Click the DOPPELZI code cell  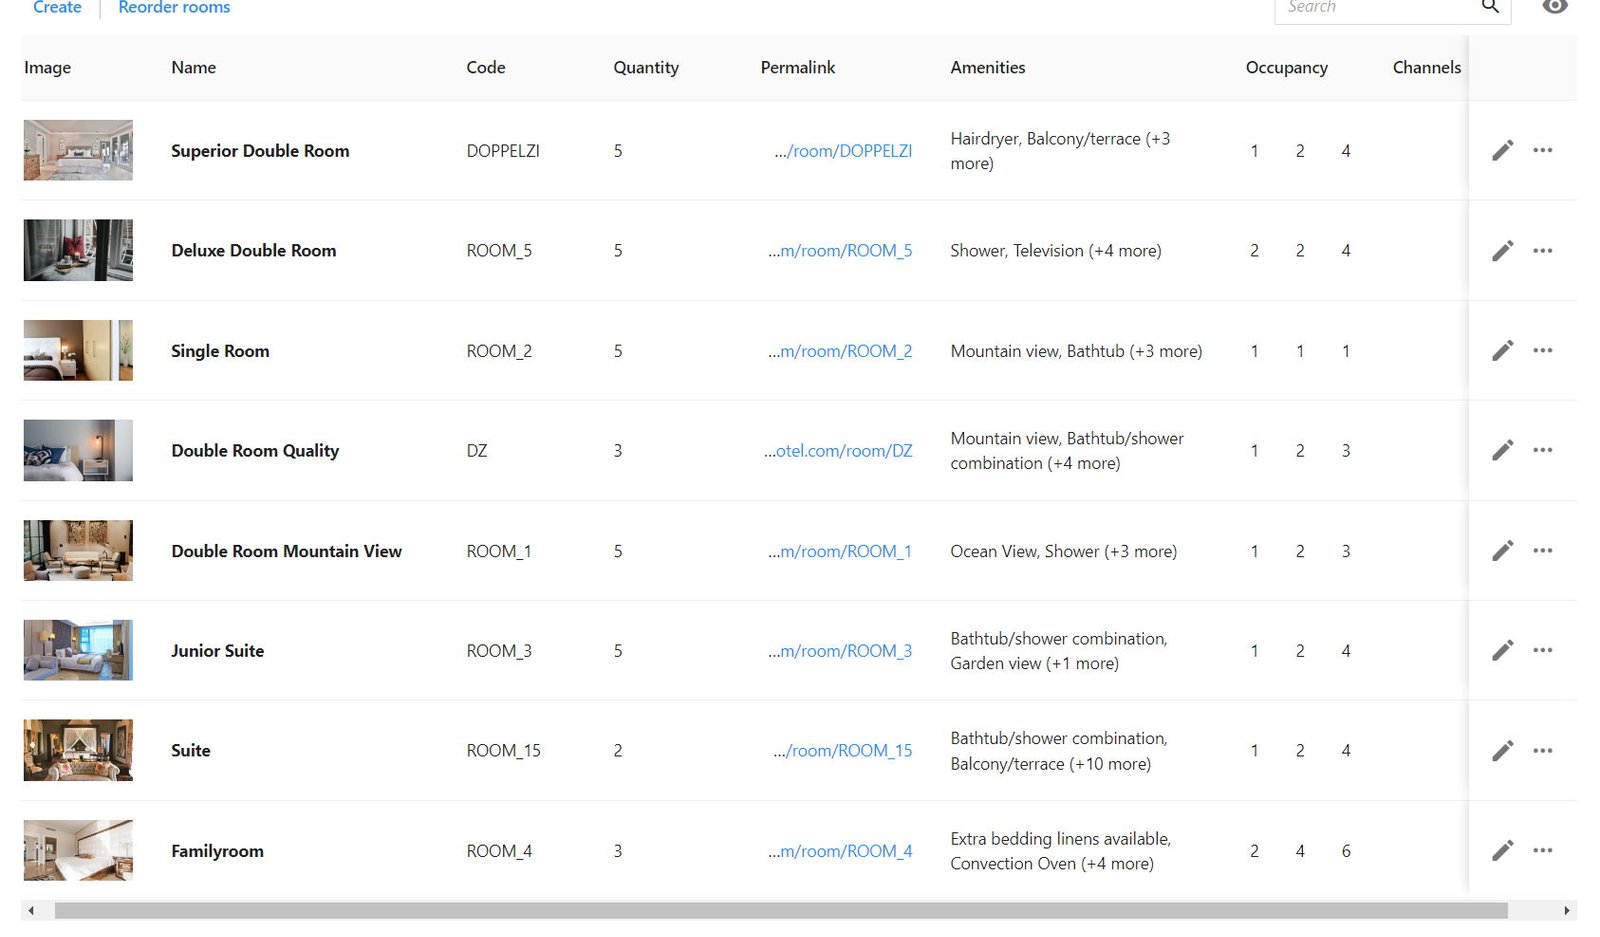(x=503, y=151)
